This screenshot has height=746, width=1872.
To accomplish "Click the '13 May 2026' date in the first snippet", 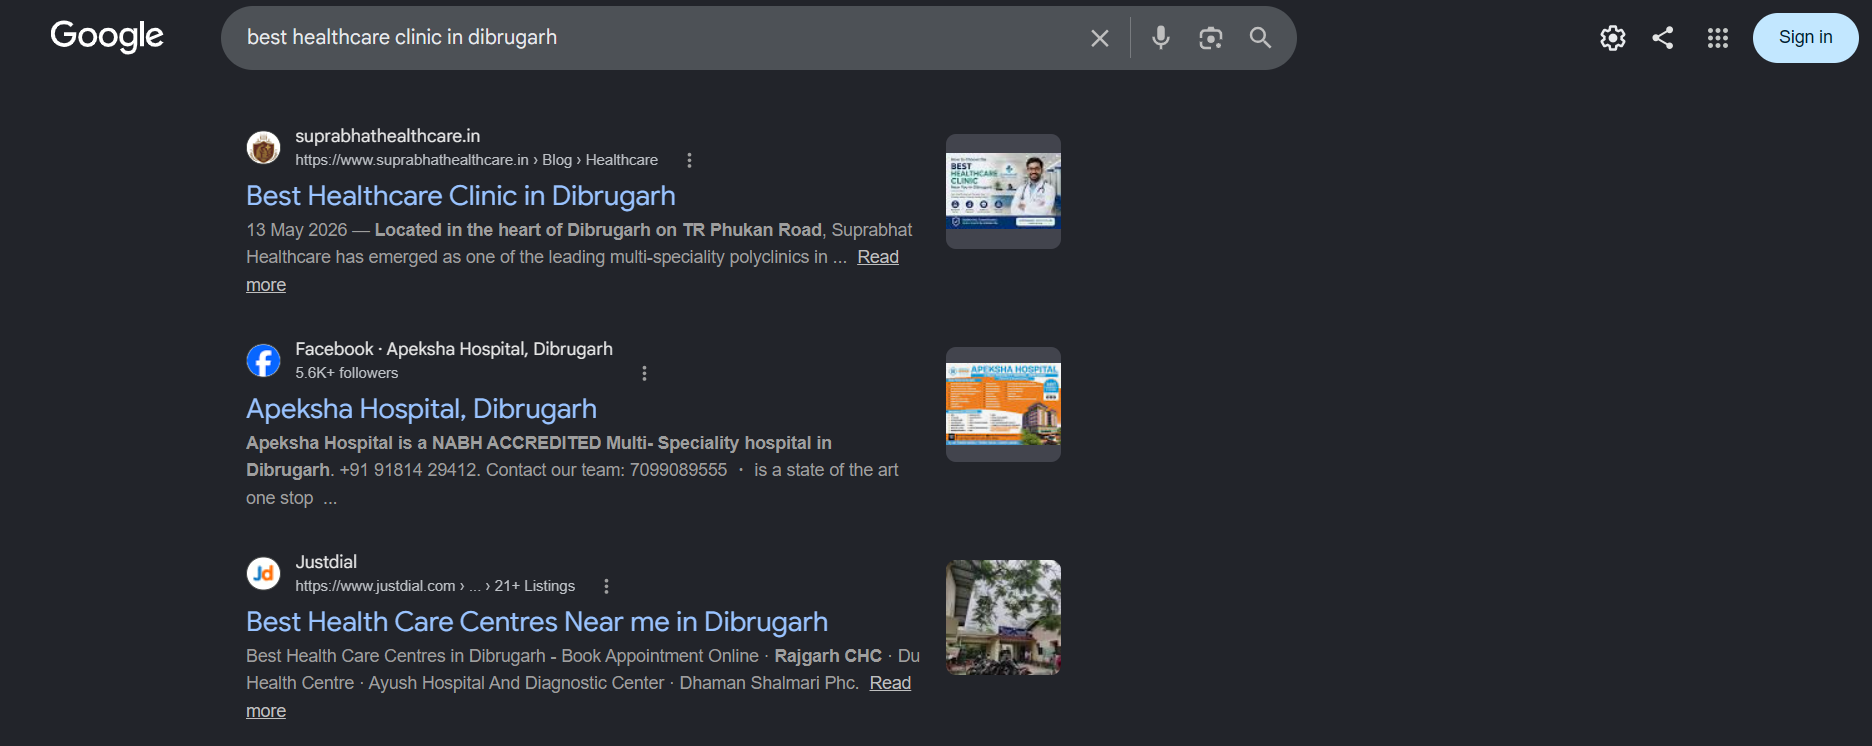I will (x=297, y=230).
